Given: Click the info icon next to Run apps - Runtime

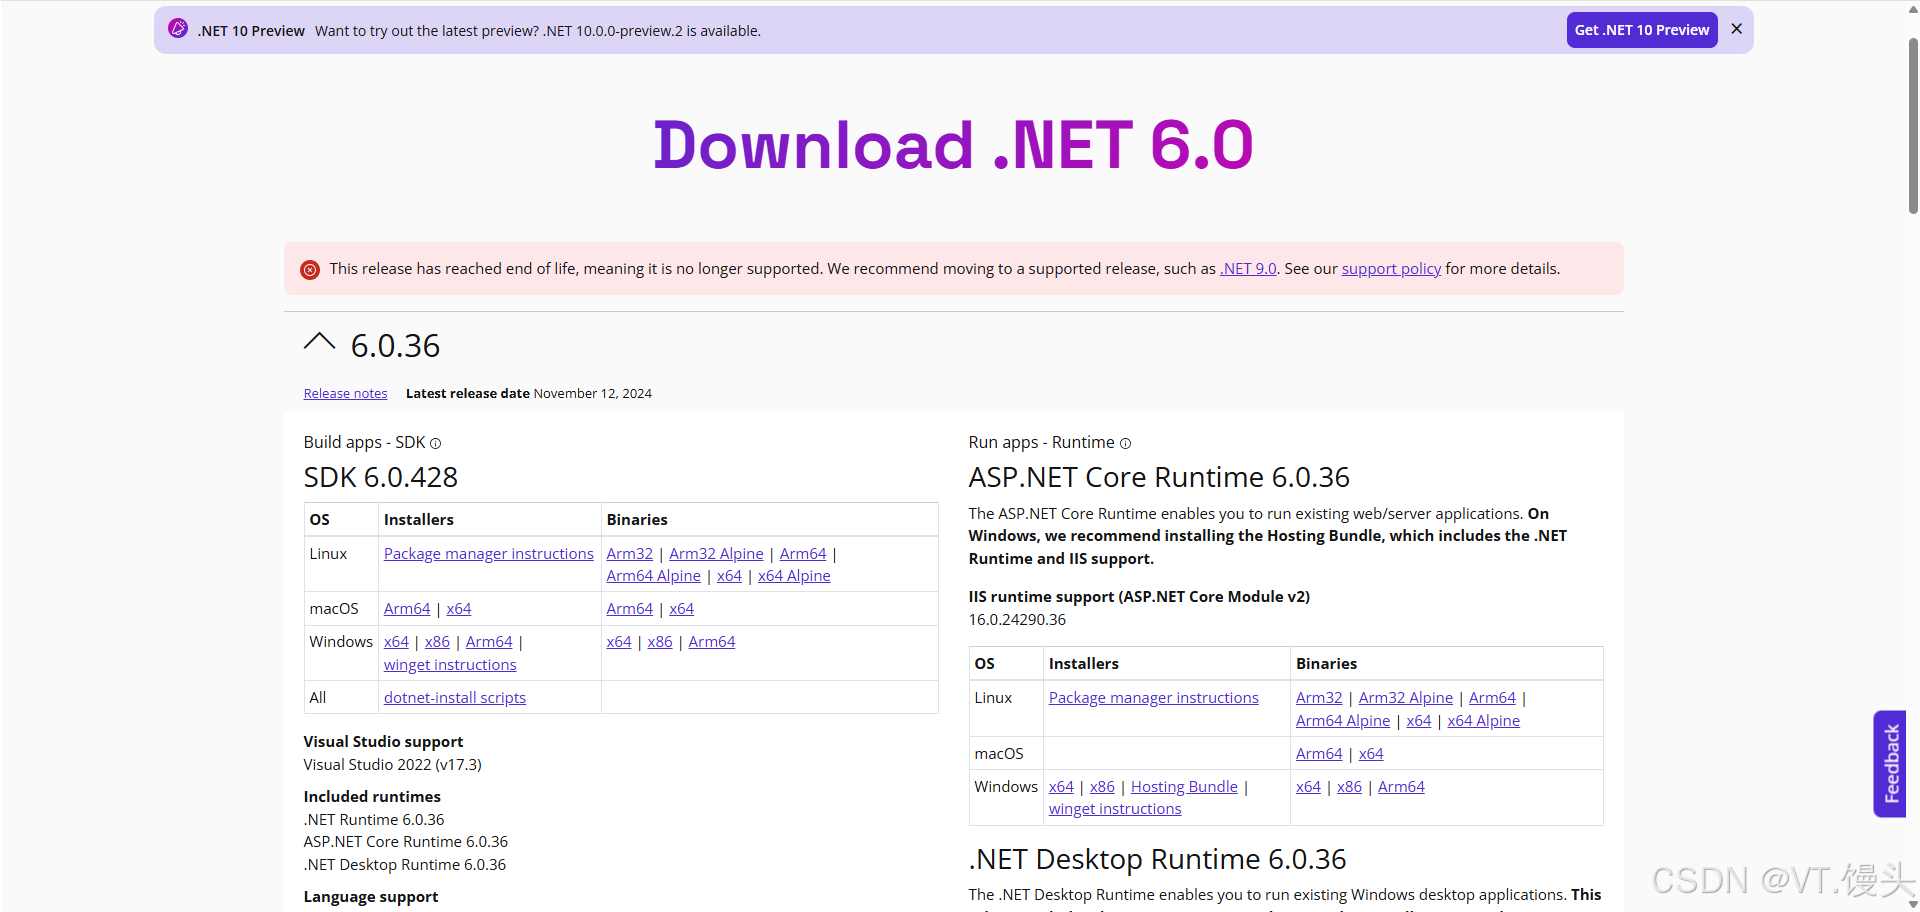Looking at the screenshot, I should pyautogui.click(x=1125, y=443).
